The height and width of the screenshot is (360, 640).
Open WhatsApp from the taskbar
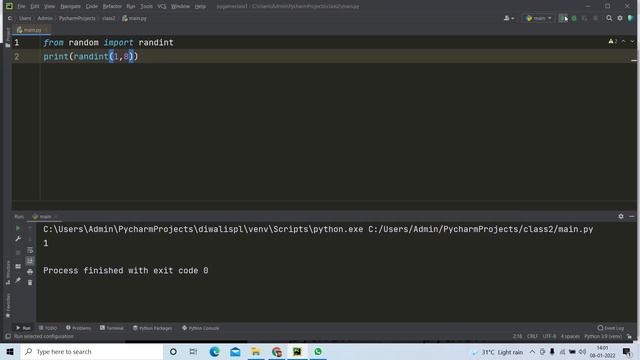(x=318, y=351)
